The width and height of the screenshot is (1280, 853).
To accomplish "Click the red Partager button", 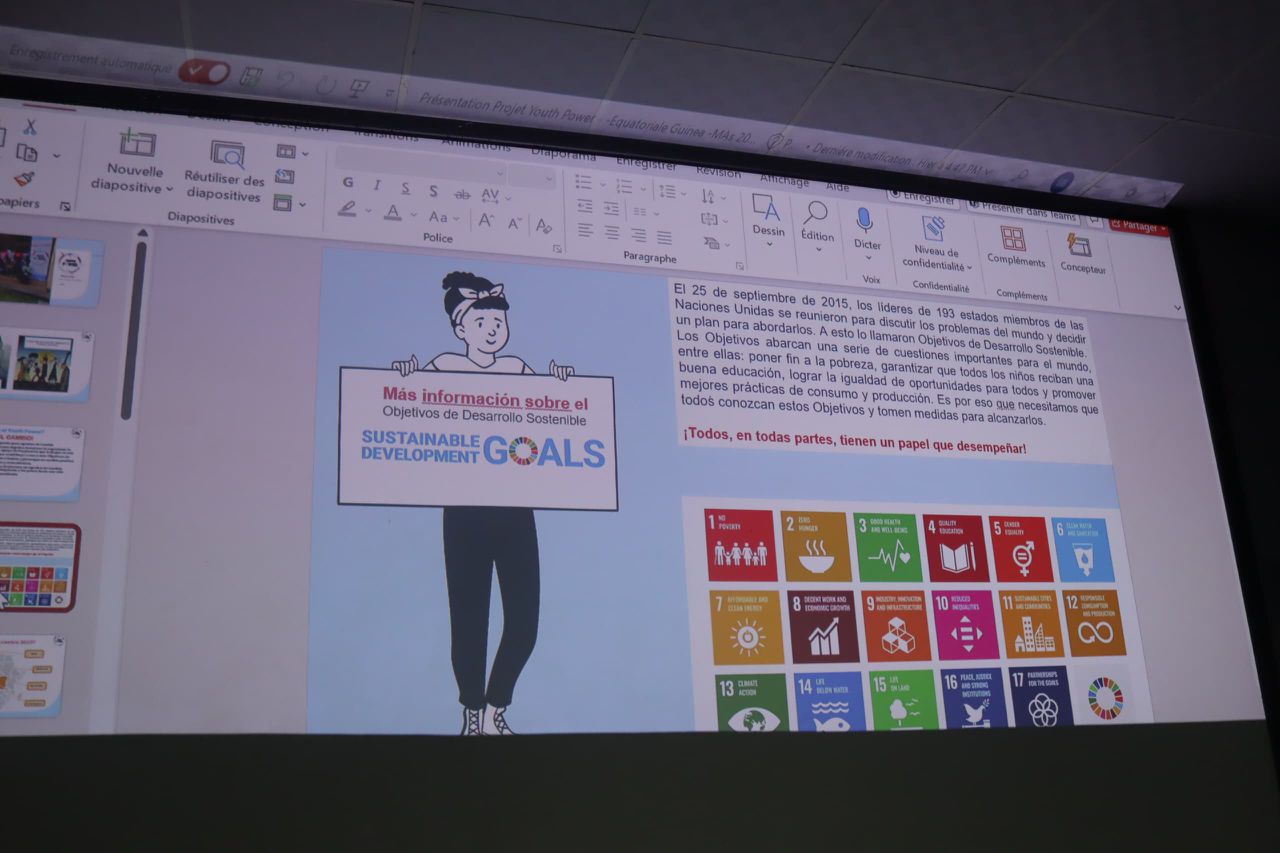I will (x=1138, y=226).
